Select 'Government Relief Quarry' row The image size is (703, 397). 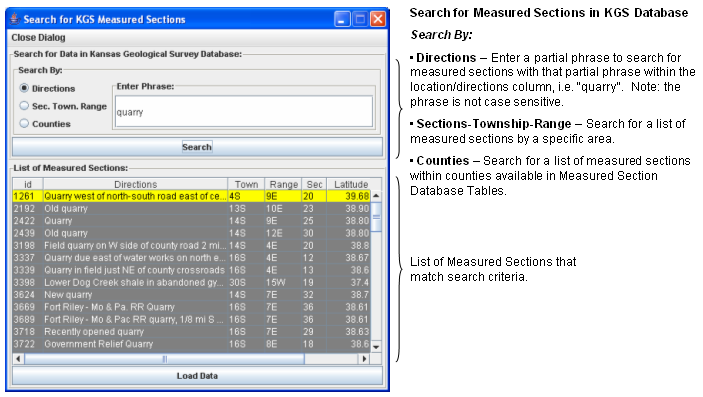(x=191, y=344)
